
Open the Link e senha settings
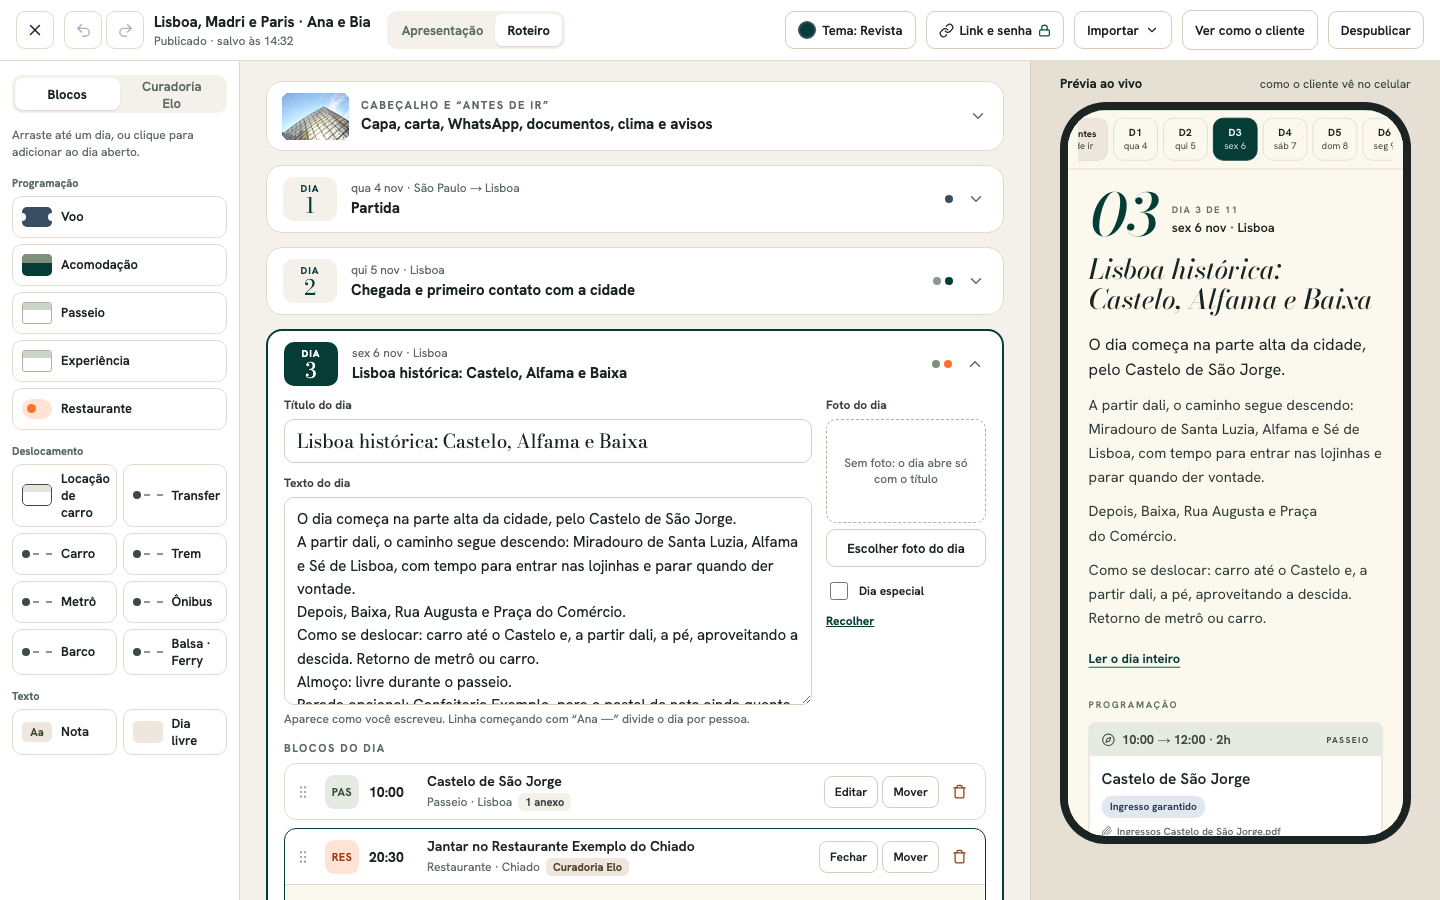995,30
